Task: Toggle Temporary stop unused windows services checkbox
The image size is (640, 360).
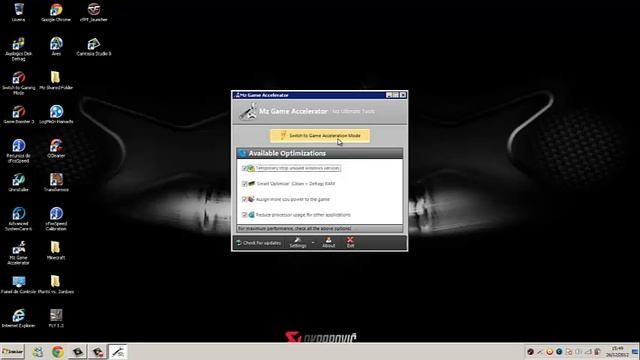Action: (244, 168)
